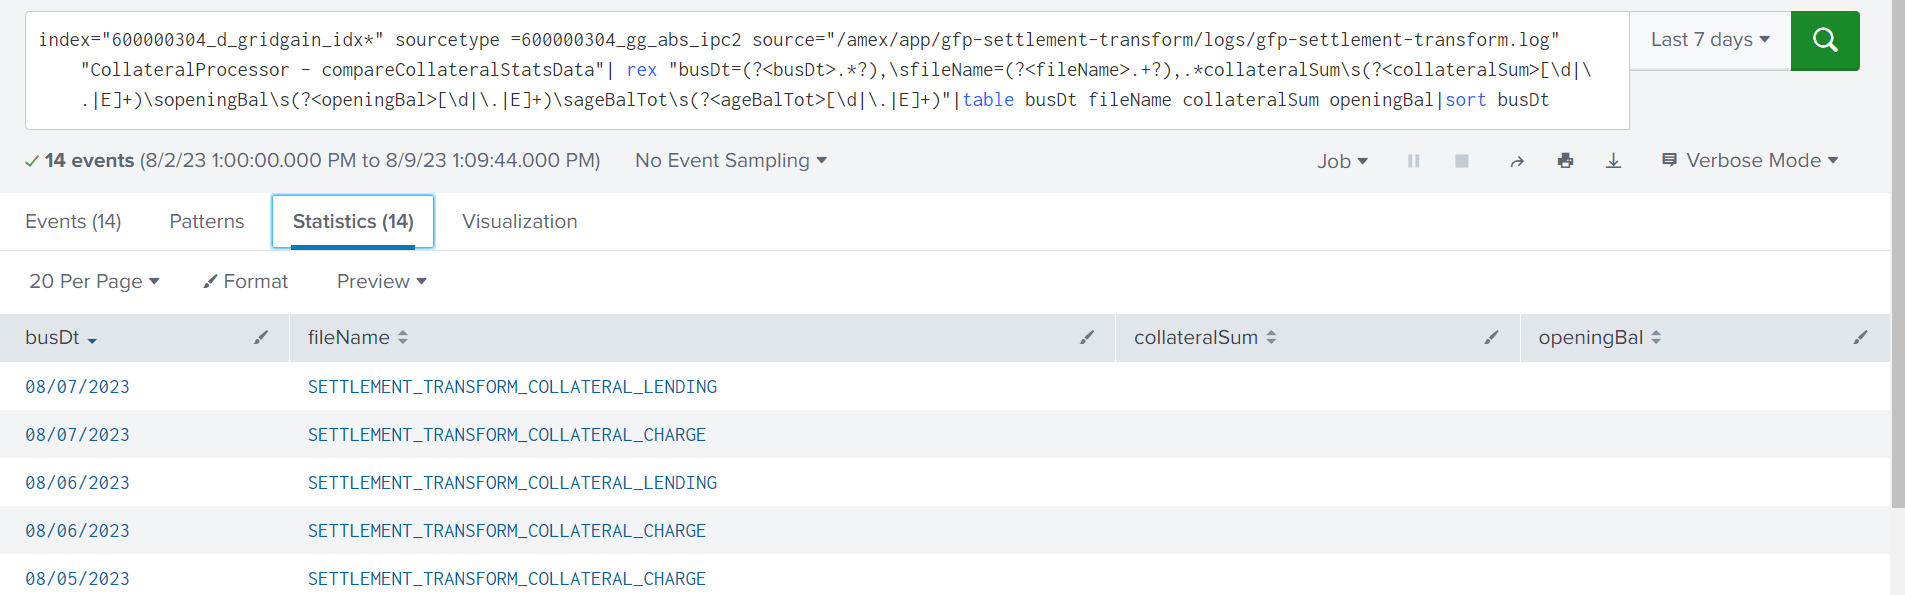Print the search results

pyautogui.click(x=1565, y=161)
